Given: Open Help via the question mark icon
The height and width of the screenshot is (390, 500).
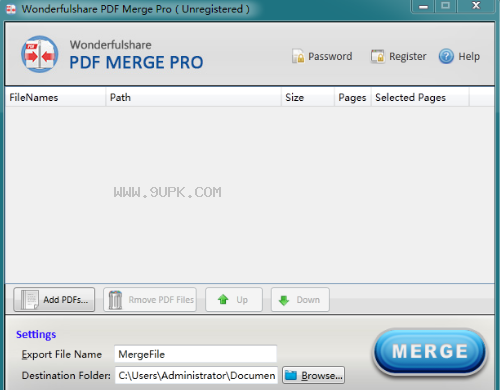Looking at the screenshot, I should point(446,56).
